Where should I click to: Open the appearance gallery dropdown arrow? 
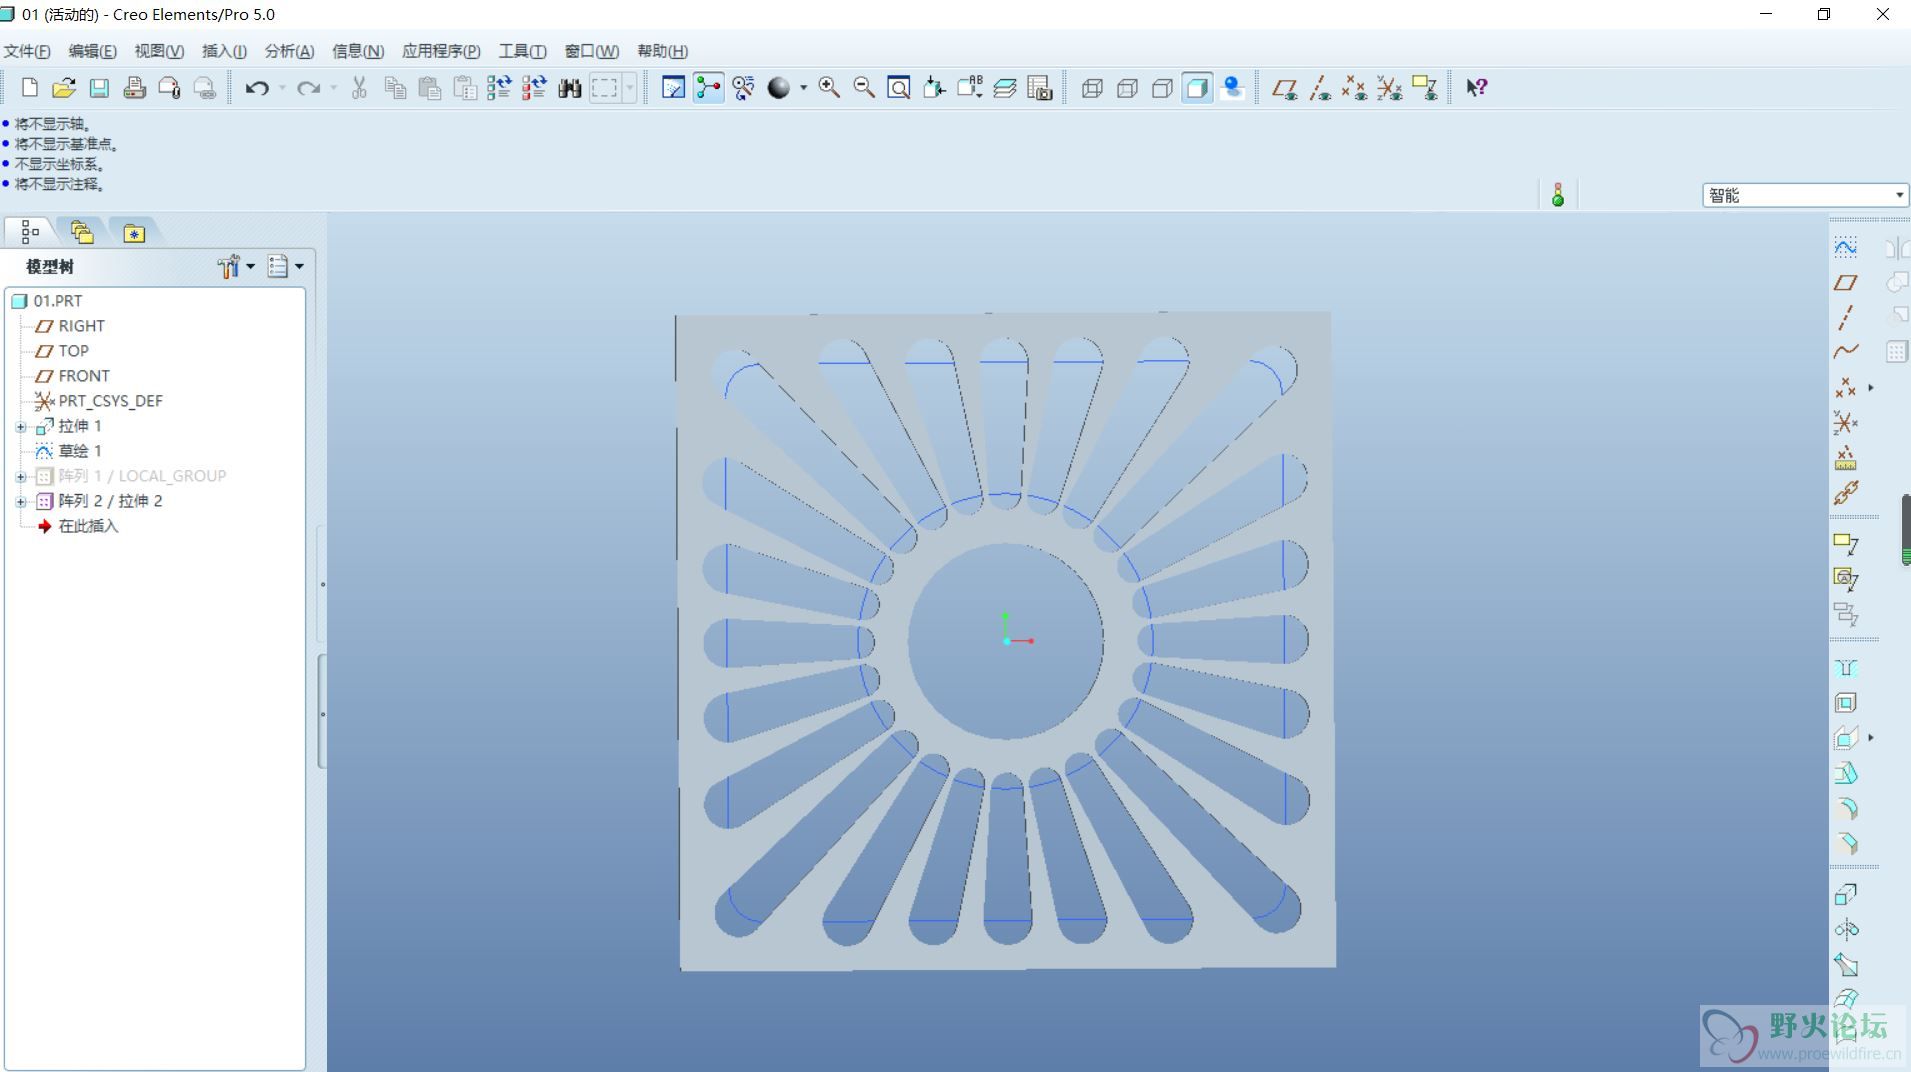click(803, 88)
